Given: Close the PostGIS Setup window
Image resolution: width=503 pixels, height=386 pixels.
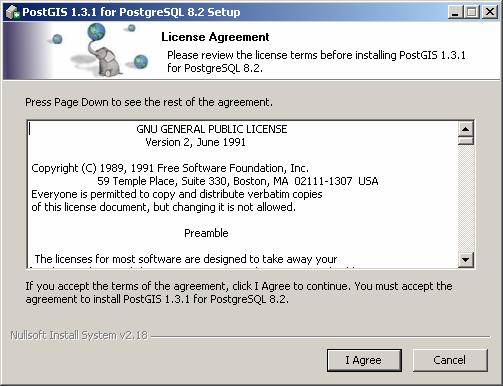Looking at the screenshot, I should click(490, 12).
